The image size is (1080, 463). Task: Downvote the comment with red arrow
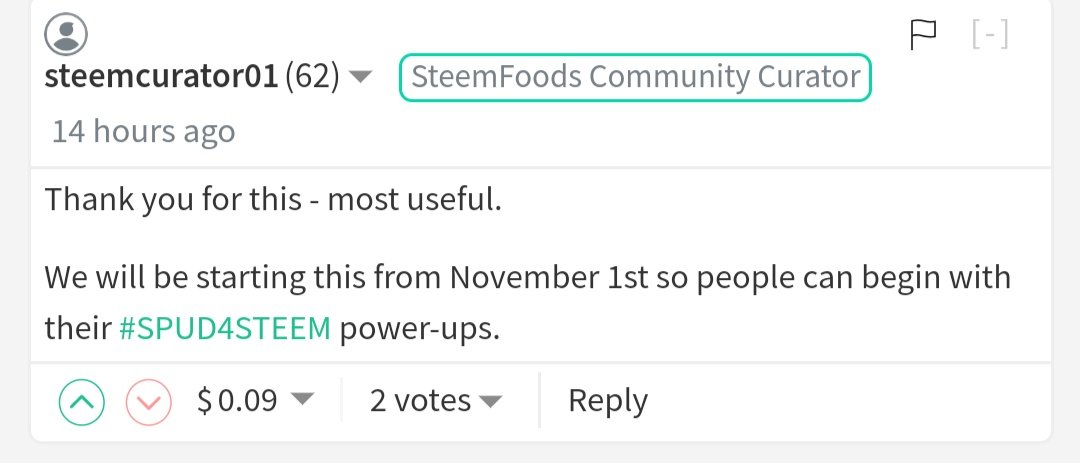(148, 402)
